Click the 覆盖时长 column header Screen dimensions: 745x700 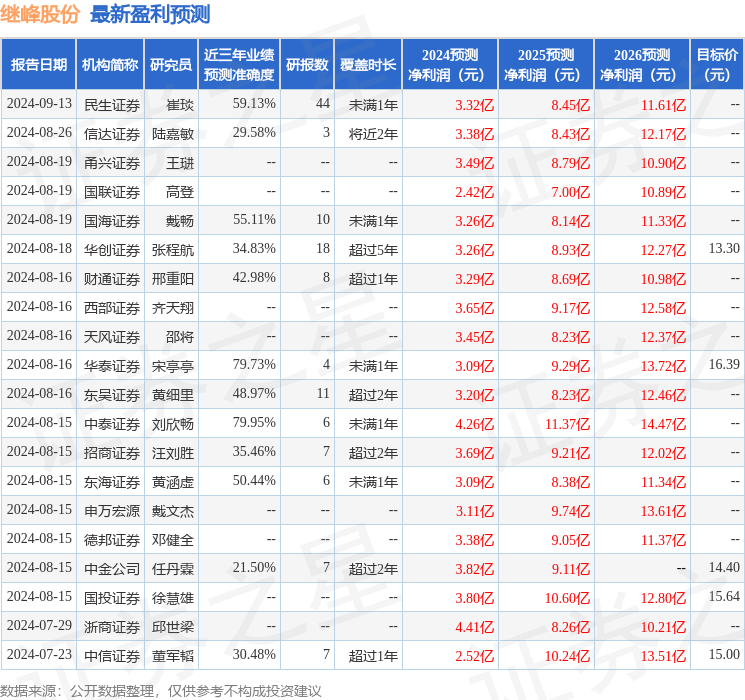368,64
